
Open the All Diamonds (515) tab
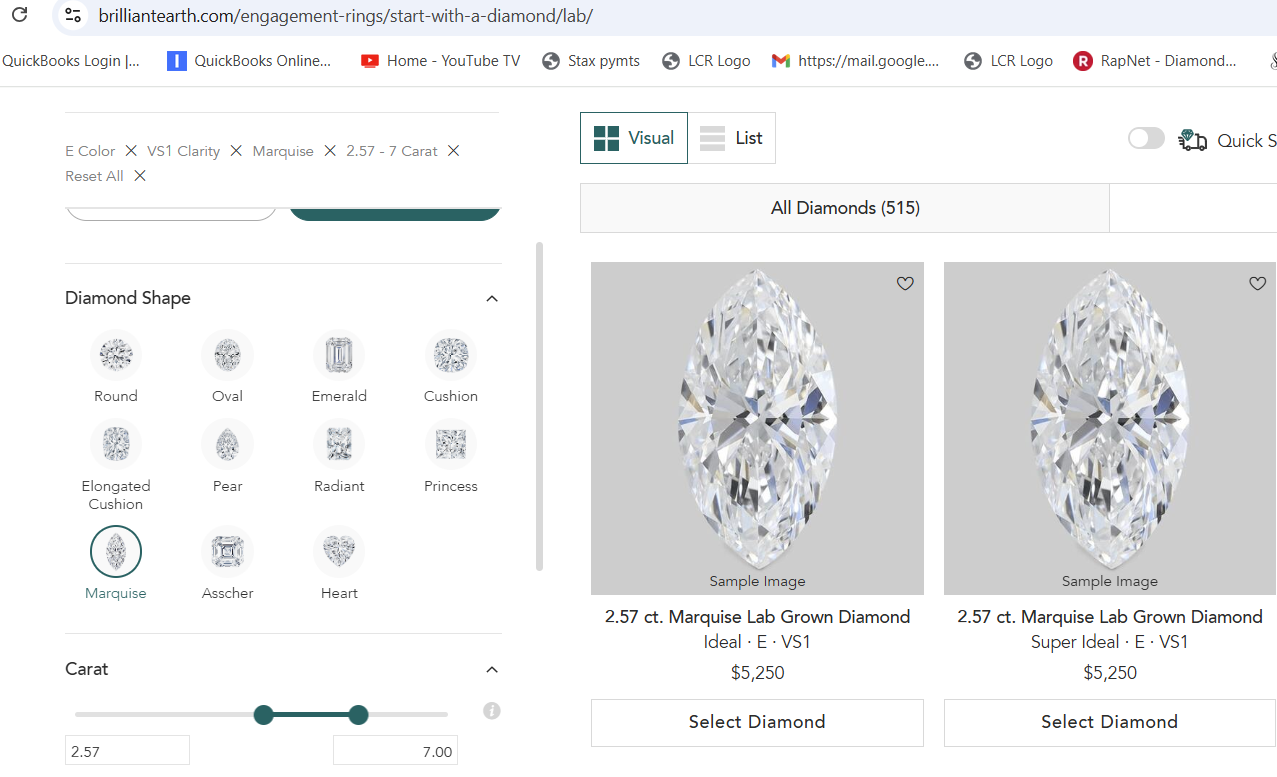pos(844,208)
